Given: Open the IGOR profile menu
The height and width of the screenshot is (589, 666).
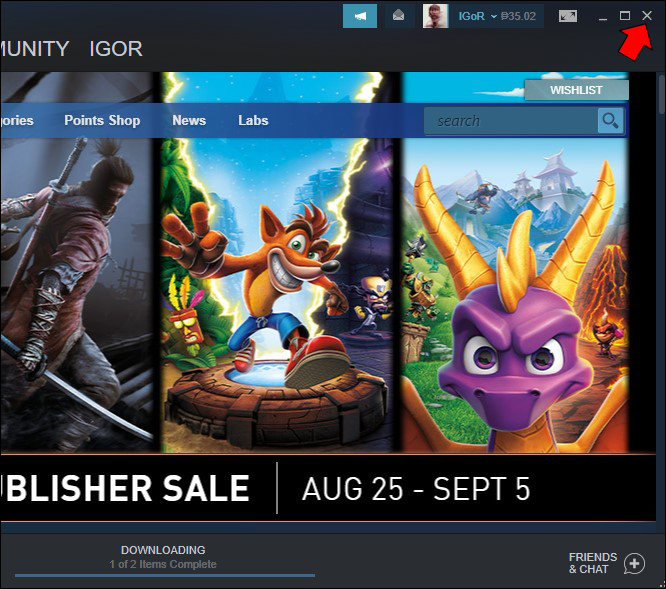Looking at the screenshot, I should point(116,49).
